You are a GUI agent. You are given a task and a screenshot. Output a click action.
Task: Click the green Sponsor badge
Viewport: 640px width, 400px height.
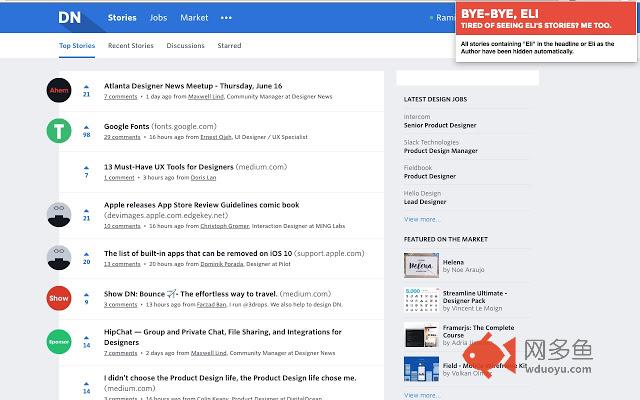coord(59,342)
